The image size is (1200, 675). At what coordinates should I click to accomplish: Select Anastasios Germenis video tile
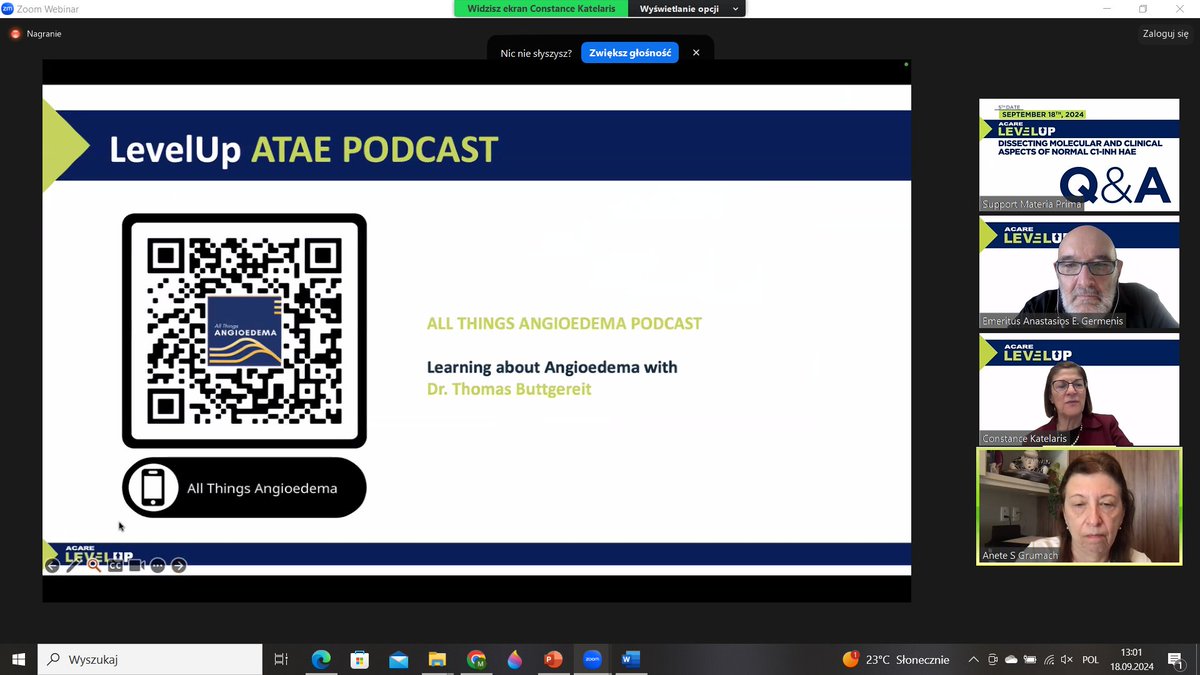coord(1079,273)
